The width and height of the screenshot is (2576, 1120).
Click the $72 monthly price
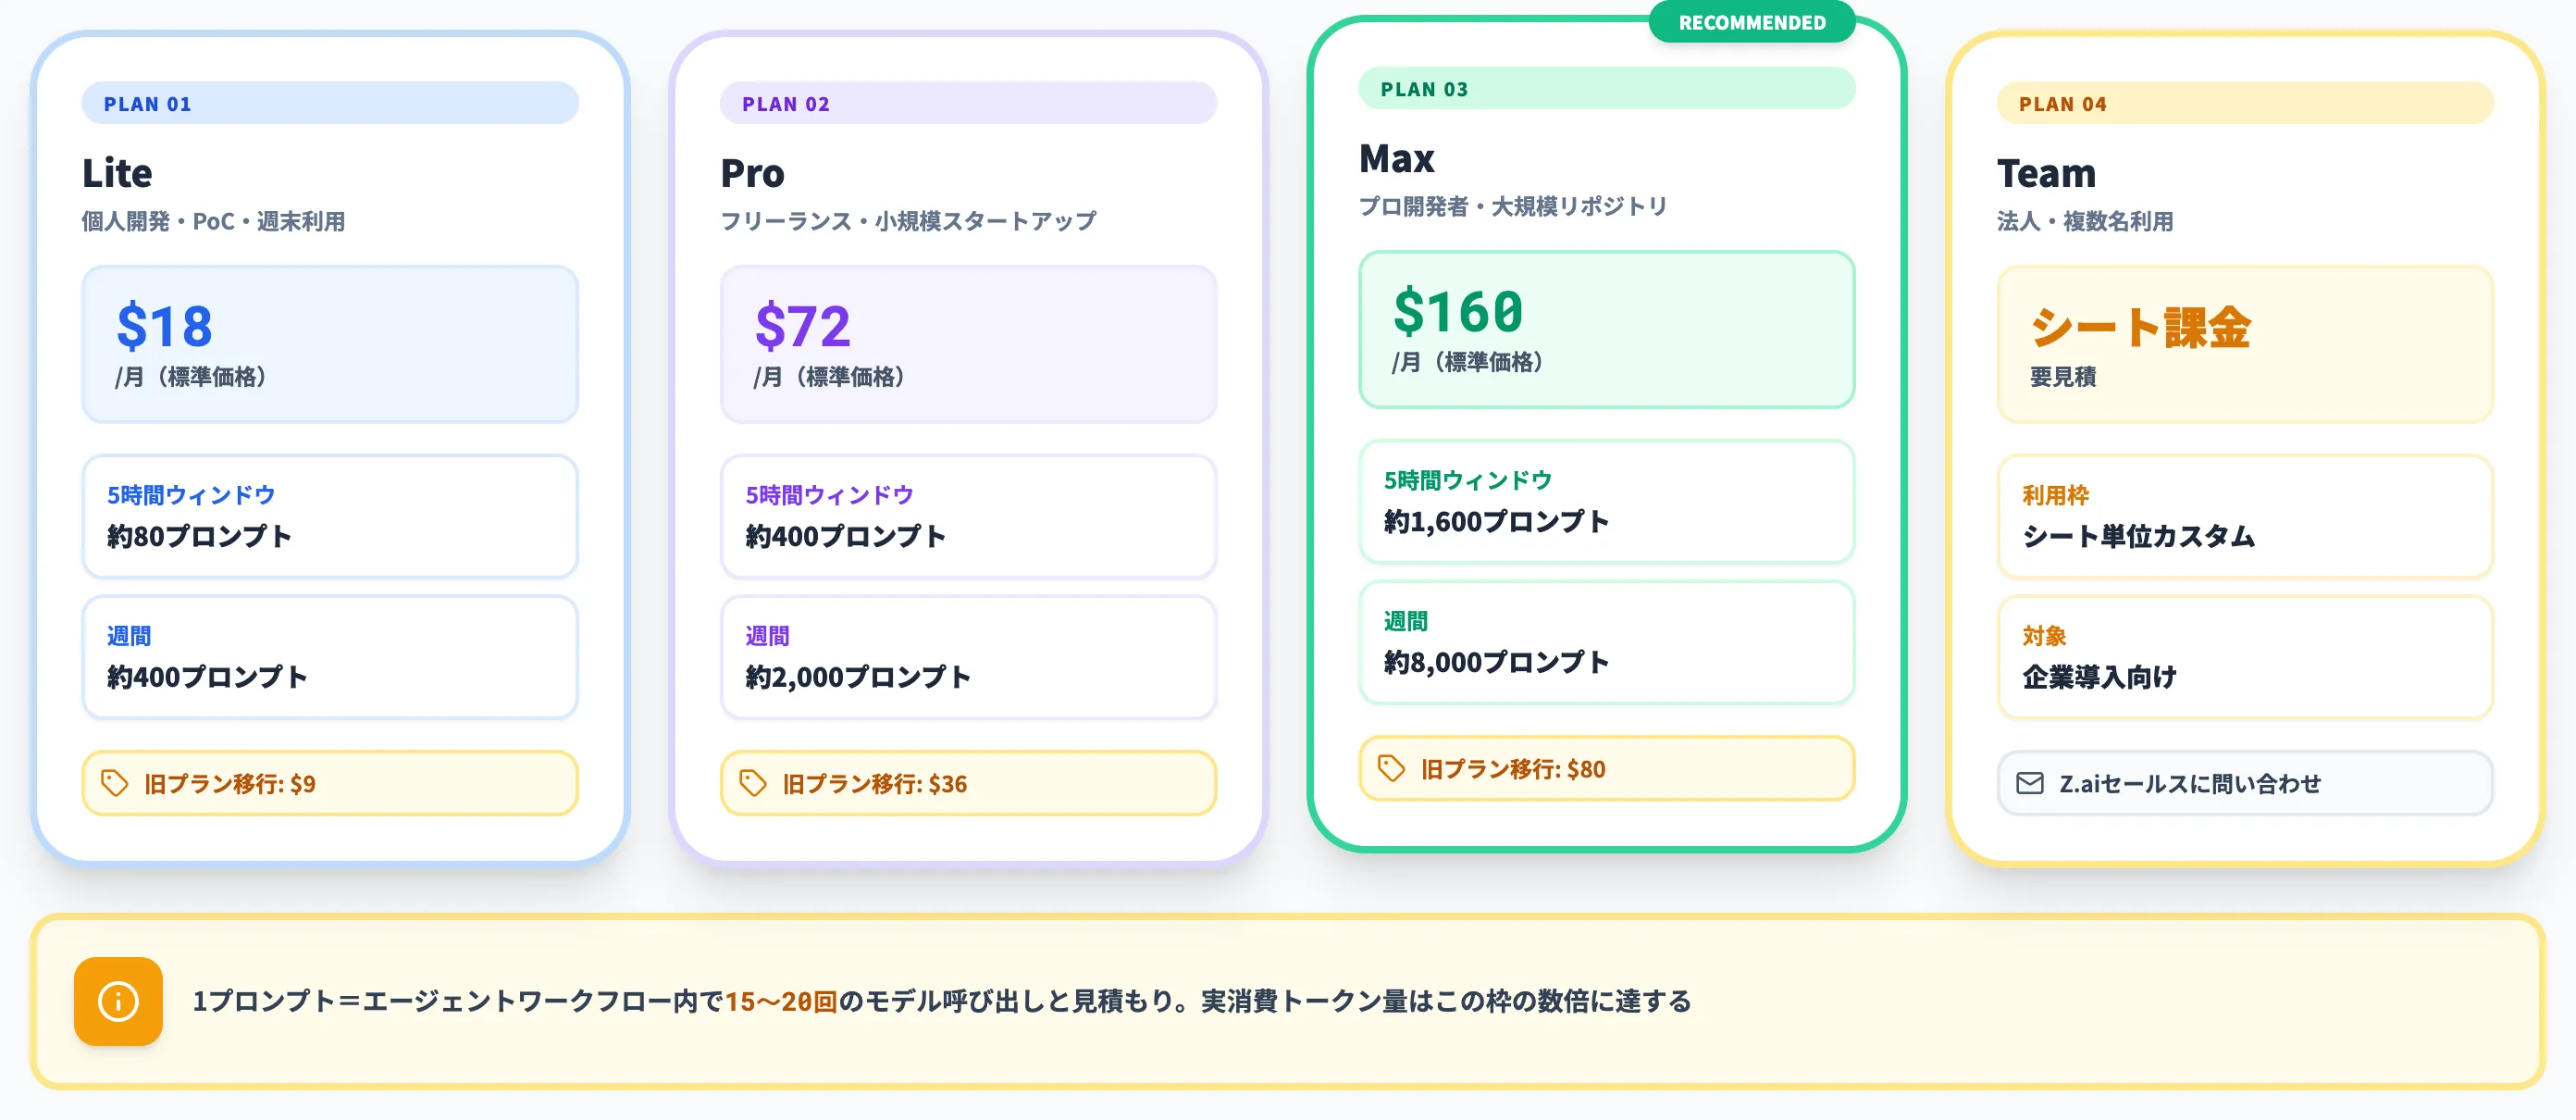coord(803,326)
